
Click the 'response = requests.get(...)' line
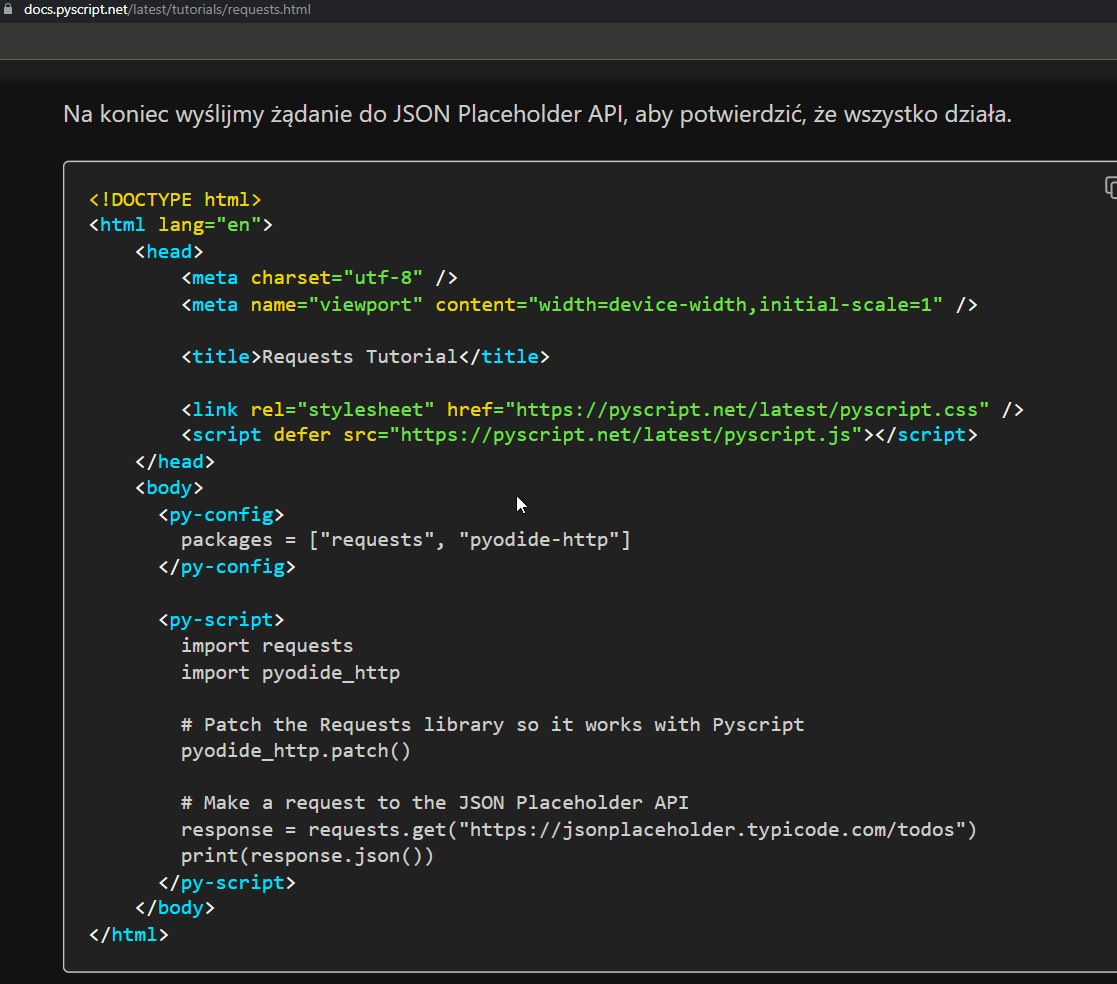click(x=579, y=830)
